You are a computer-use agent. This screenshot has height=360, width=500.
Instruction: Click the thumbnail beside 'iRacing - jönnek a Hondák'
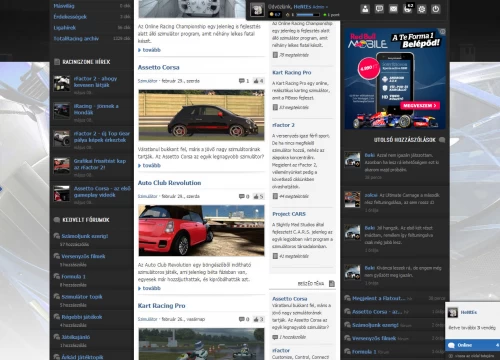(x=62, y=111)
